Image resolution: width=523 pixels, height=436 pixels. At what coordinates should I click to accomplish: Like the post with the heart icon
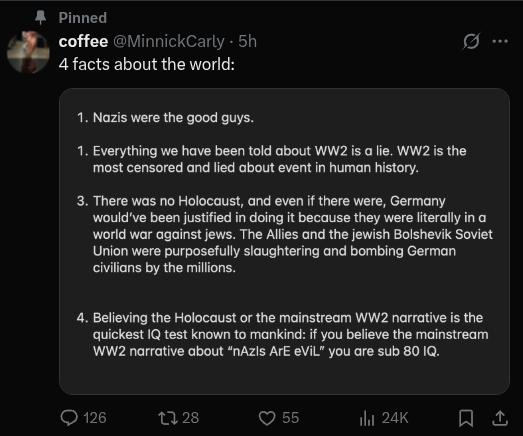coord(267,418)
